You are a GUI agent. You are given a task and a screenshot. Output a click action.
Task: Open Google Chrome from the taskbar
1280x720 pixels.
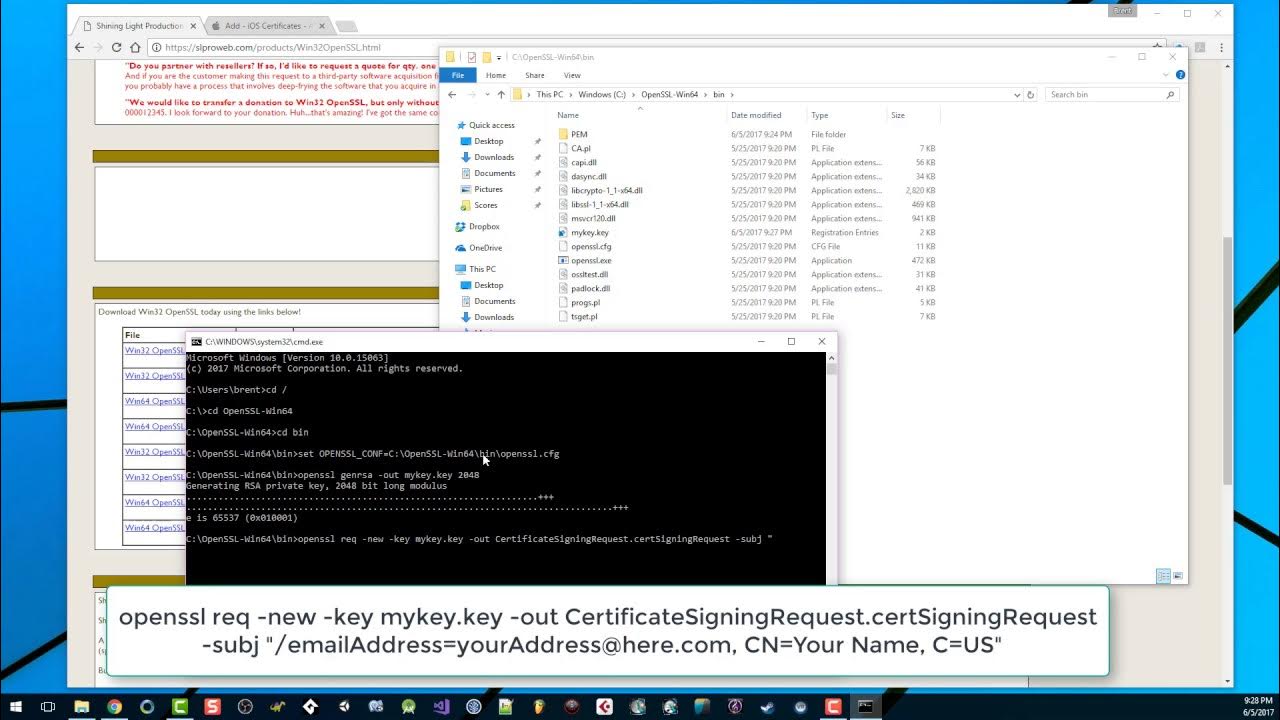click(x=114, y=707)
